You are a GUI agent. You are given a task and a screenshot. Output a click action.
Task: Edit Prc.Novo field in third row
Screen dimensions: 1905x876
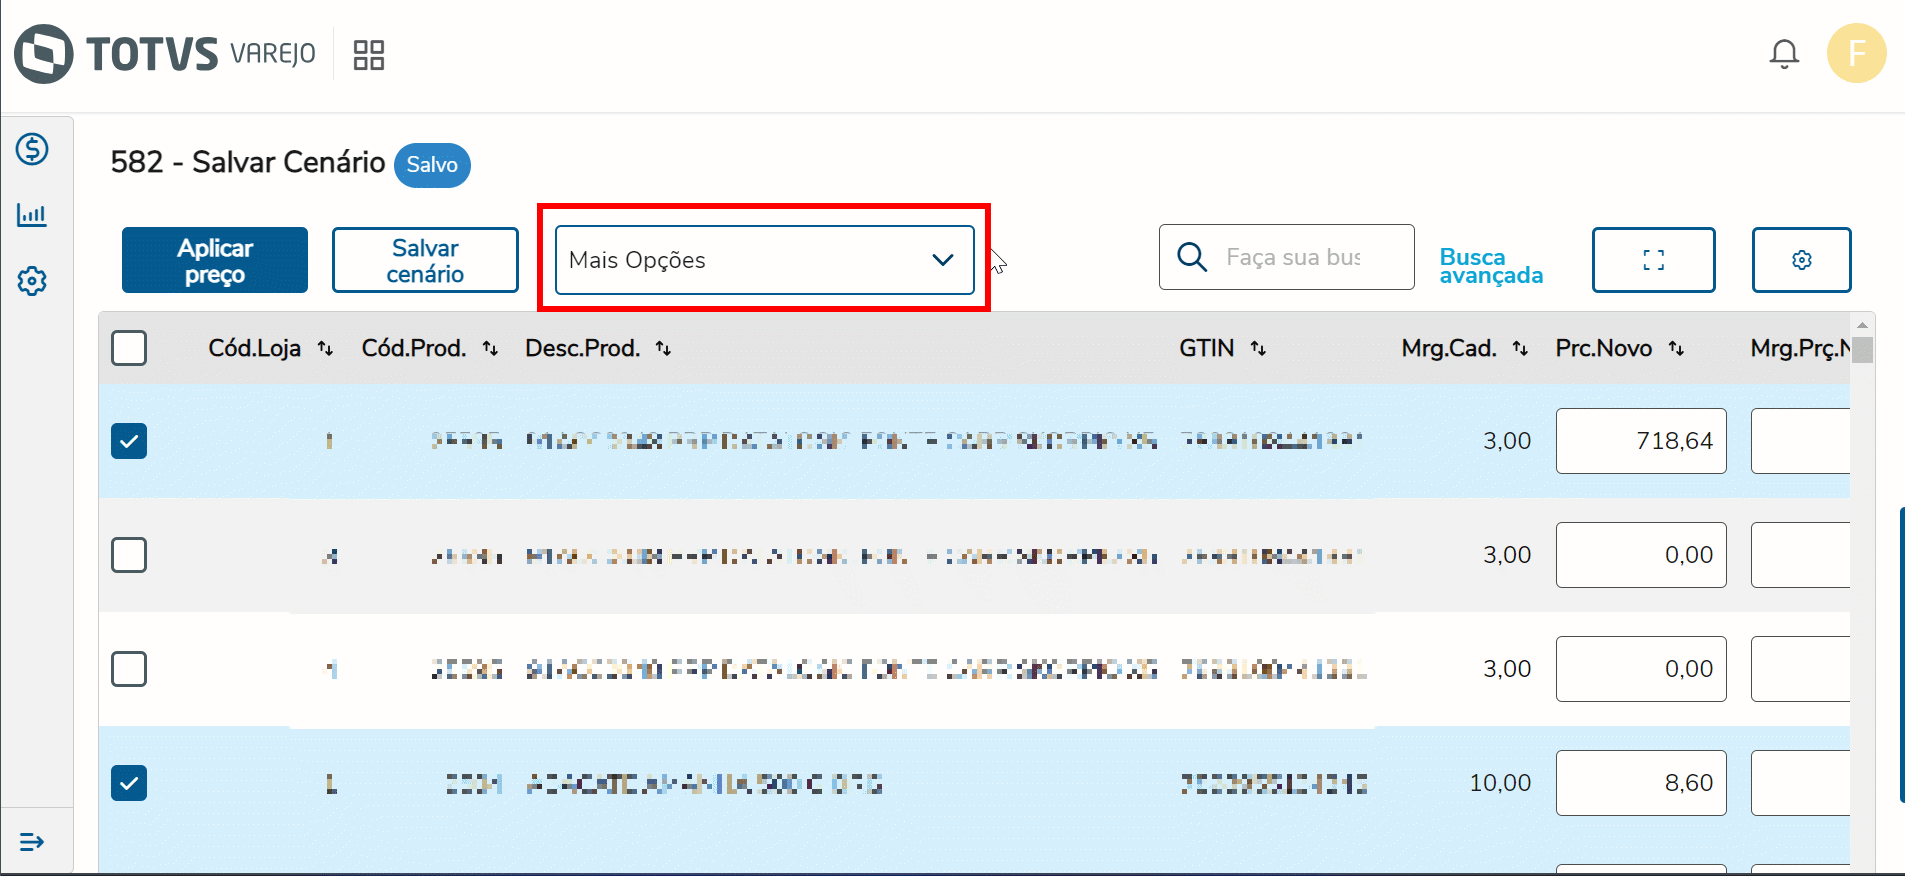click(x=1641, y=669)
